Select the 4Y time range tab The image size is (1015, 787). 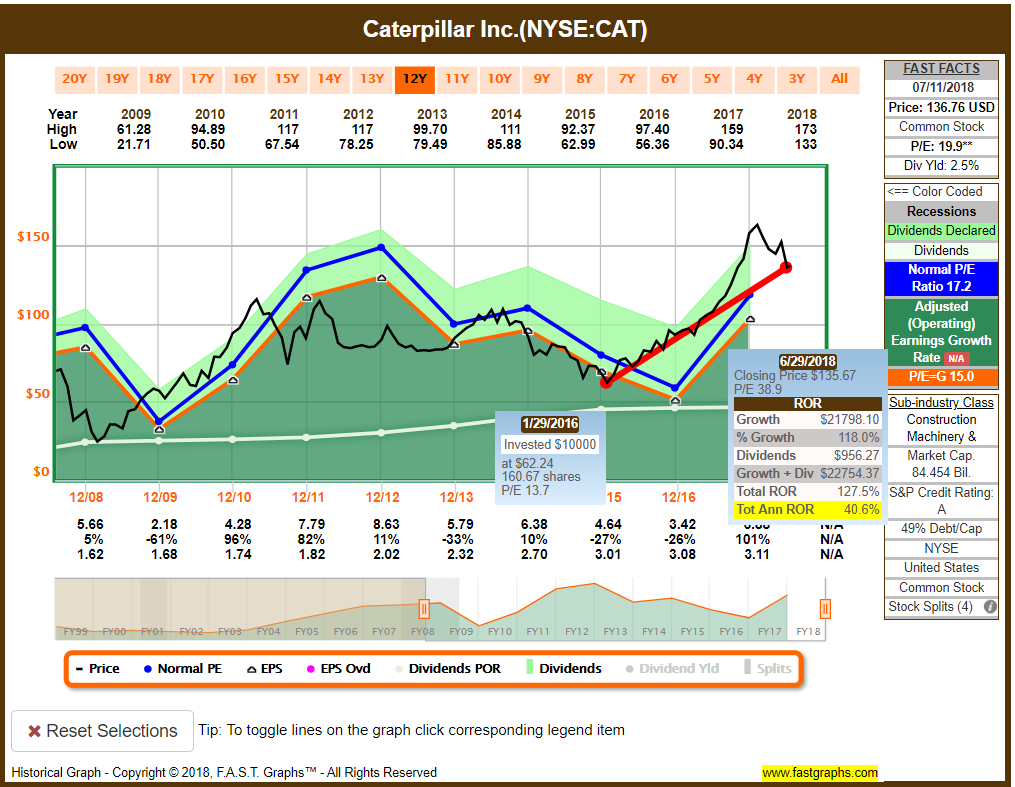pyautogui.click(x=754, y=79)
